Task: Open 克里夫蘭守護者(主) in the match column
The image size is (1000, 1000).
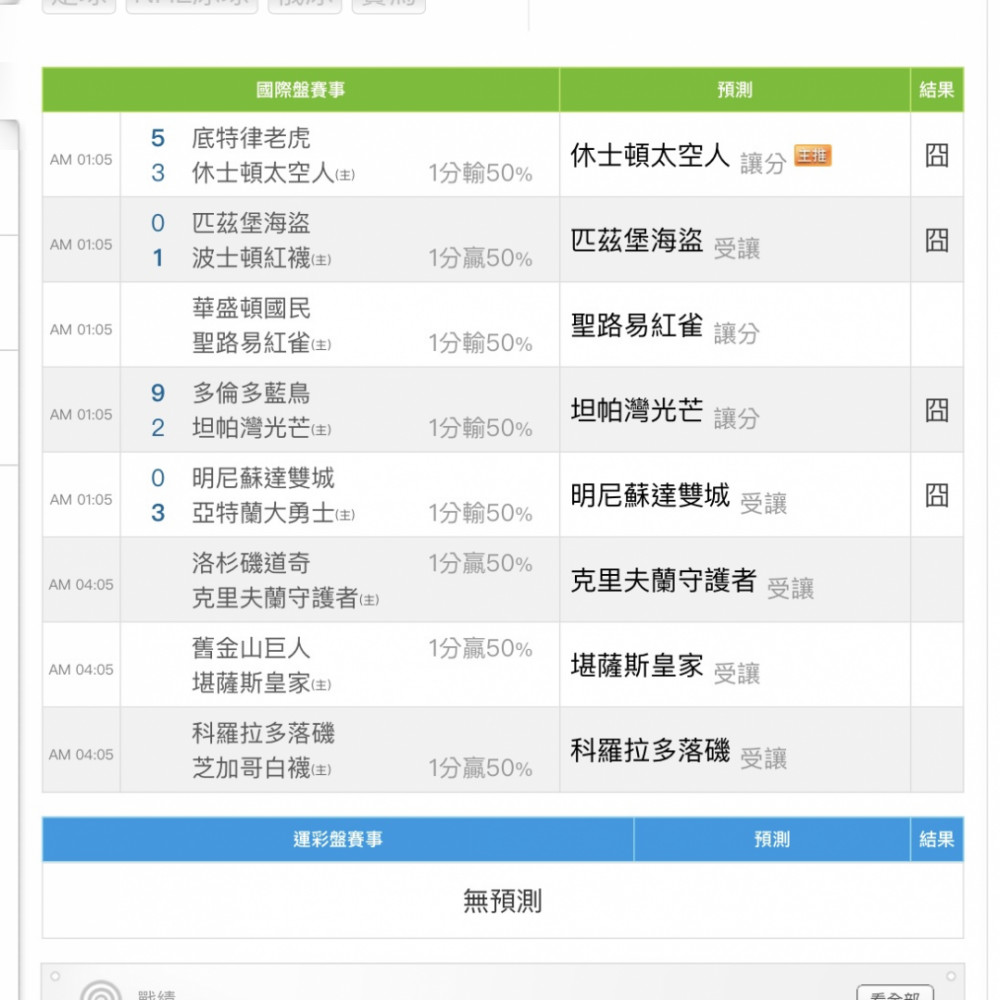Action: pyautogui.click(x=285, y=598)
